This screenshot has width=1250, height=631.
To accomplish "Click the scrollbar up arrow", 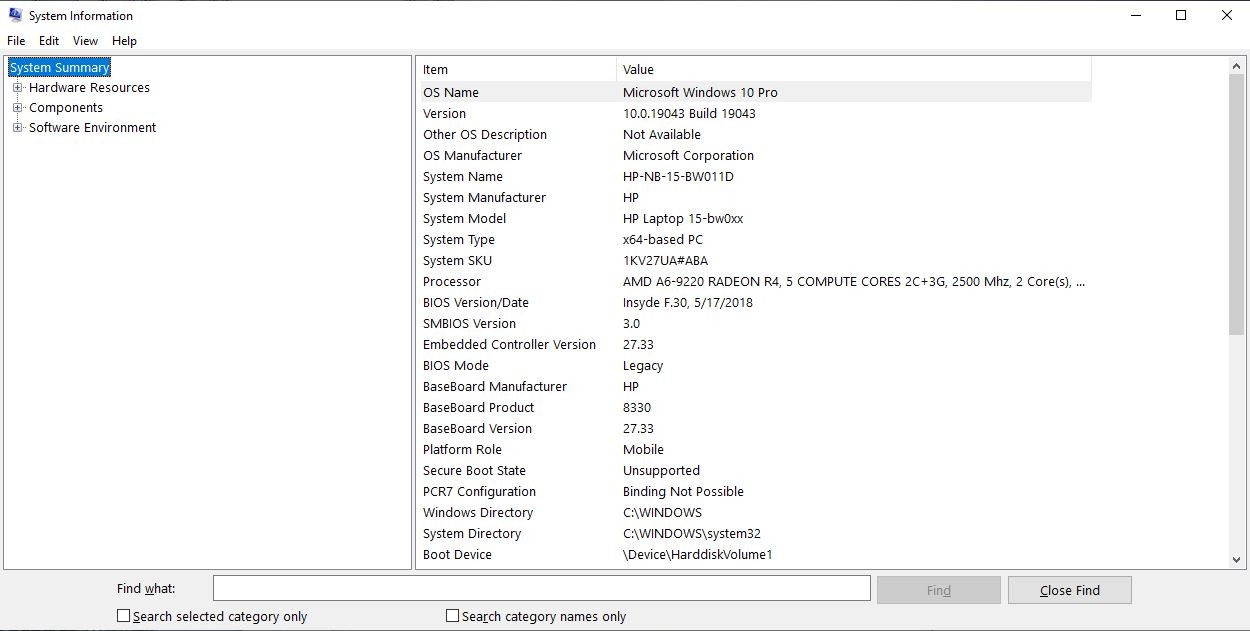I will click(x=1236, y=66).
